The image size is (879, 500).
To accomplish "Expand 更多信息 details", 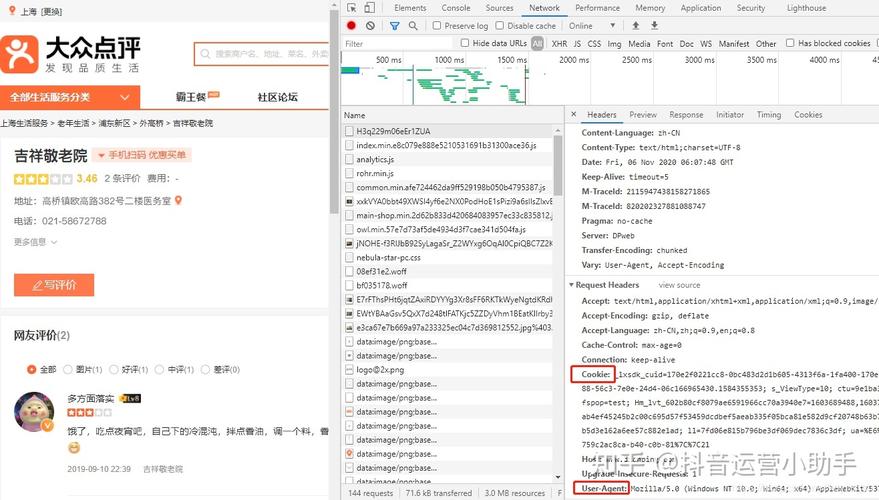I will (x=35, y=242).
